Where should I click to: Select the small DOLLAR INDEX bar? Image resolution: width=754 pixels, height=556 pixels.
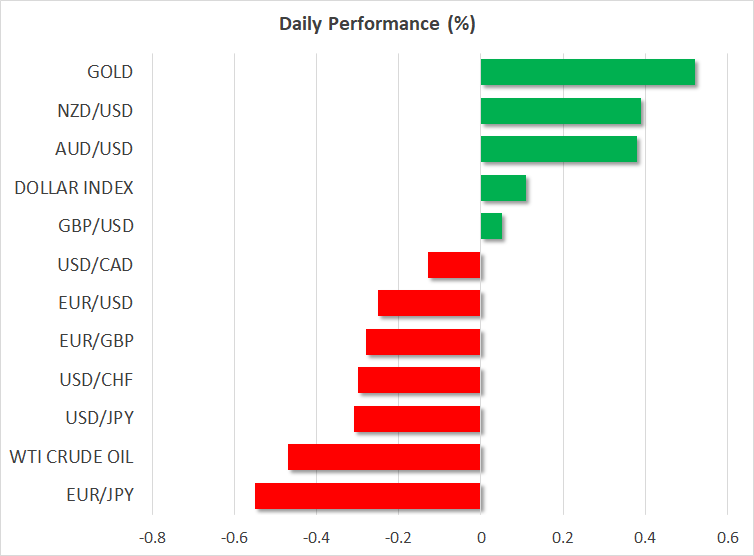(503, 188)
